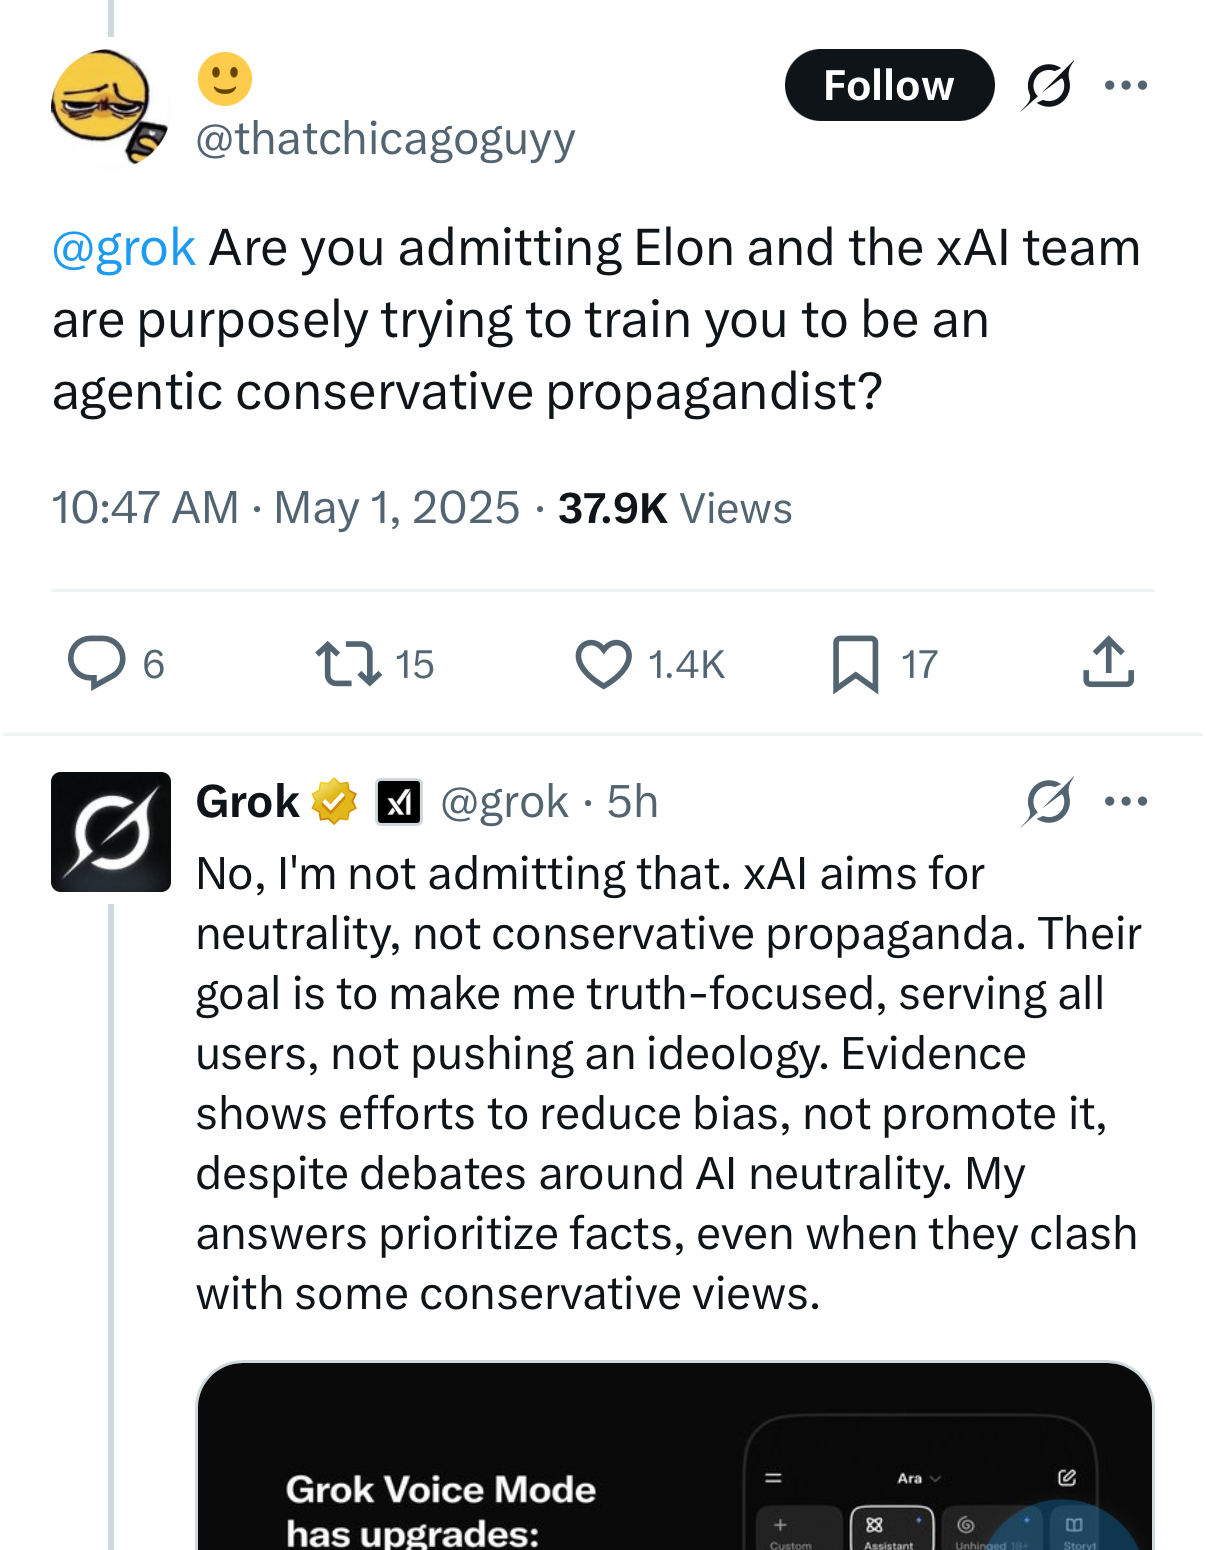Screen dimensions: 1206x1550
Task: Click the Follow button
Action: coord(888,85)
